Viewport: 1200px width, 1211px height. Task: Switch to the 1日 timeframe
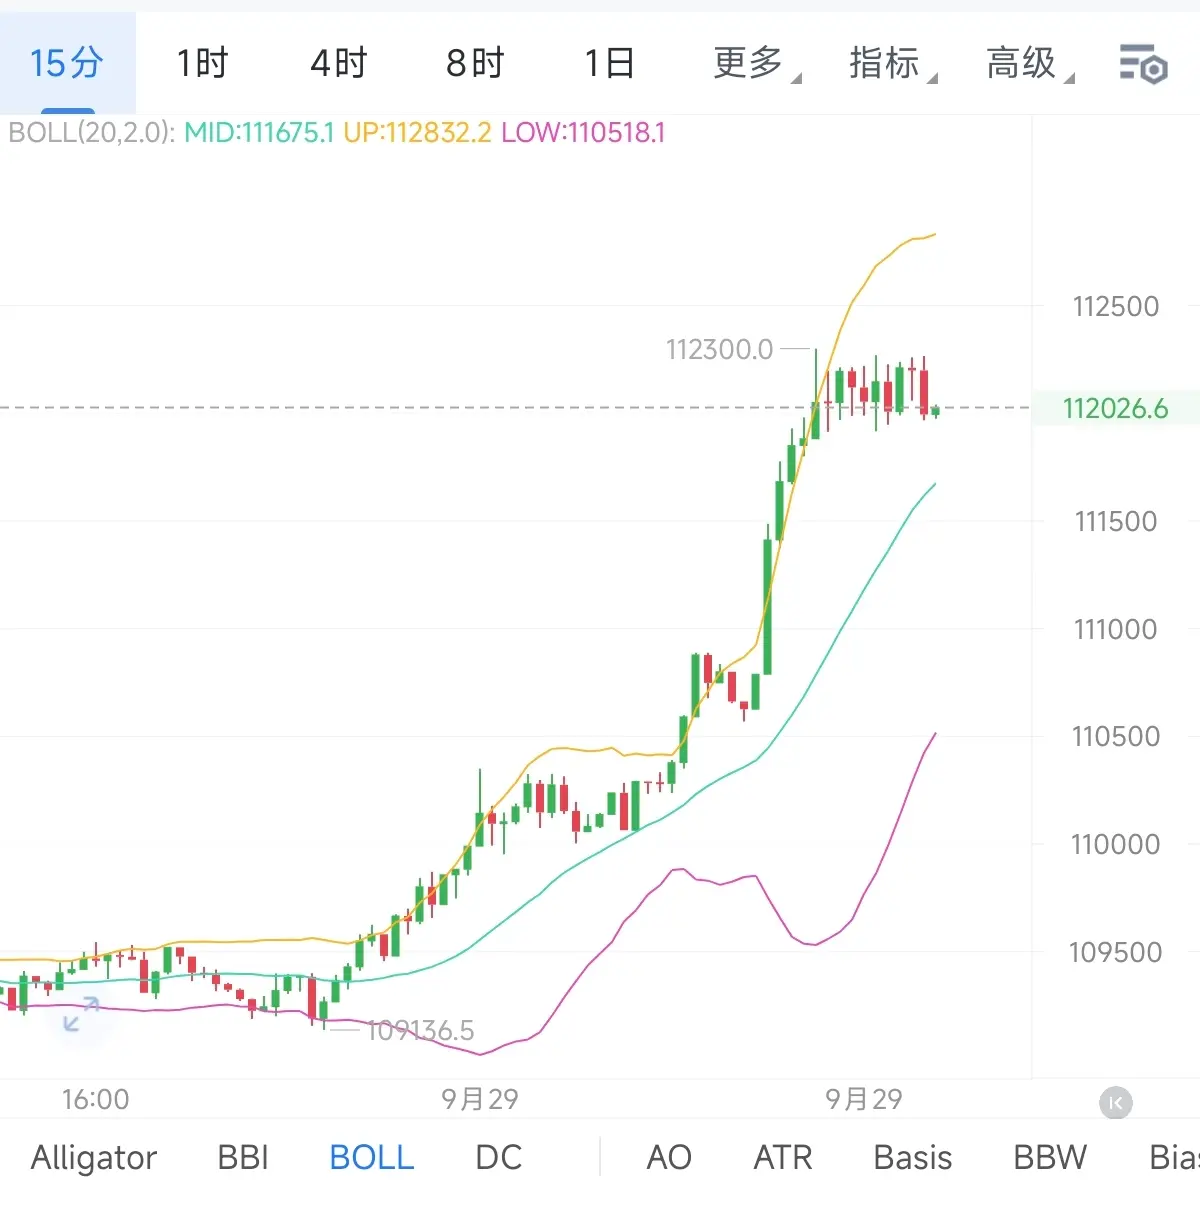click(610, 63)
